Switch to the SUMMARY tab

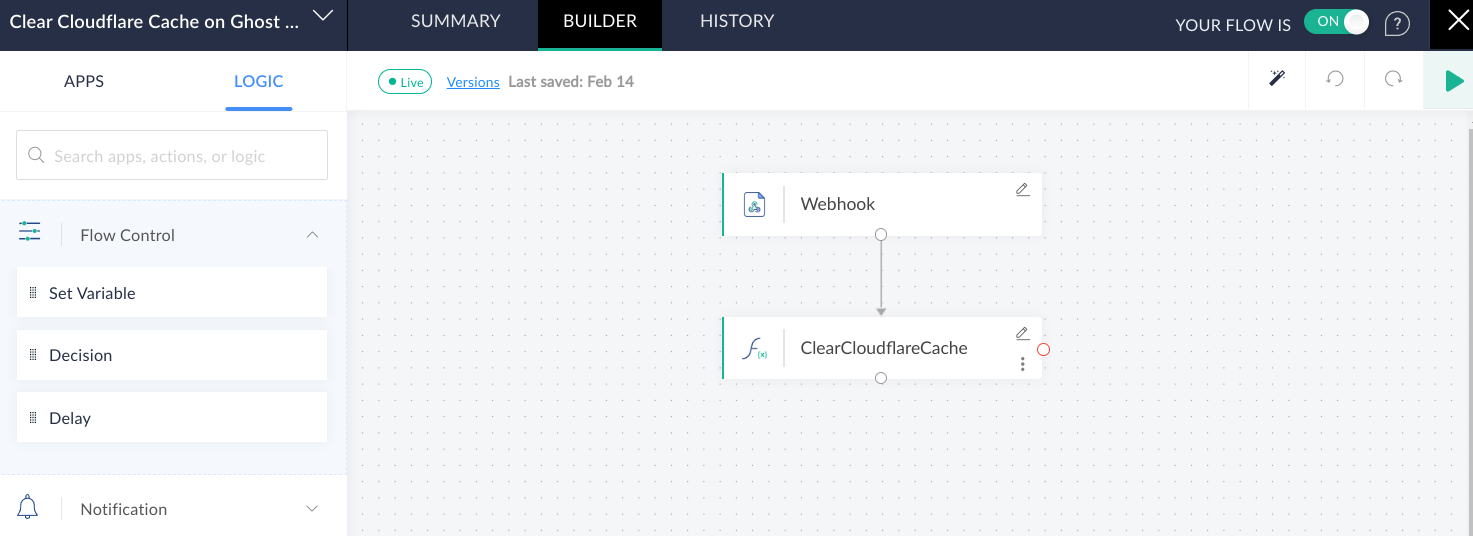(455, 21)
